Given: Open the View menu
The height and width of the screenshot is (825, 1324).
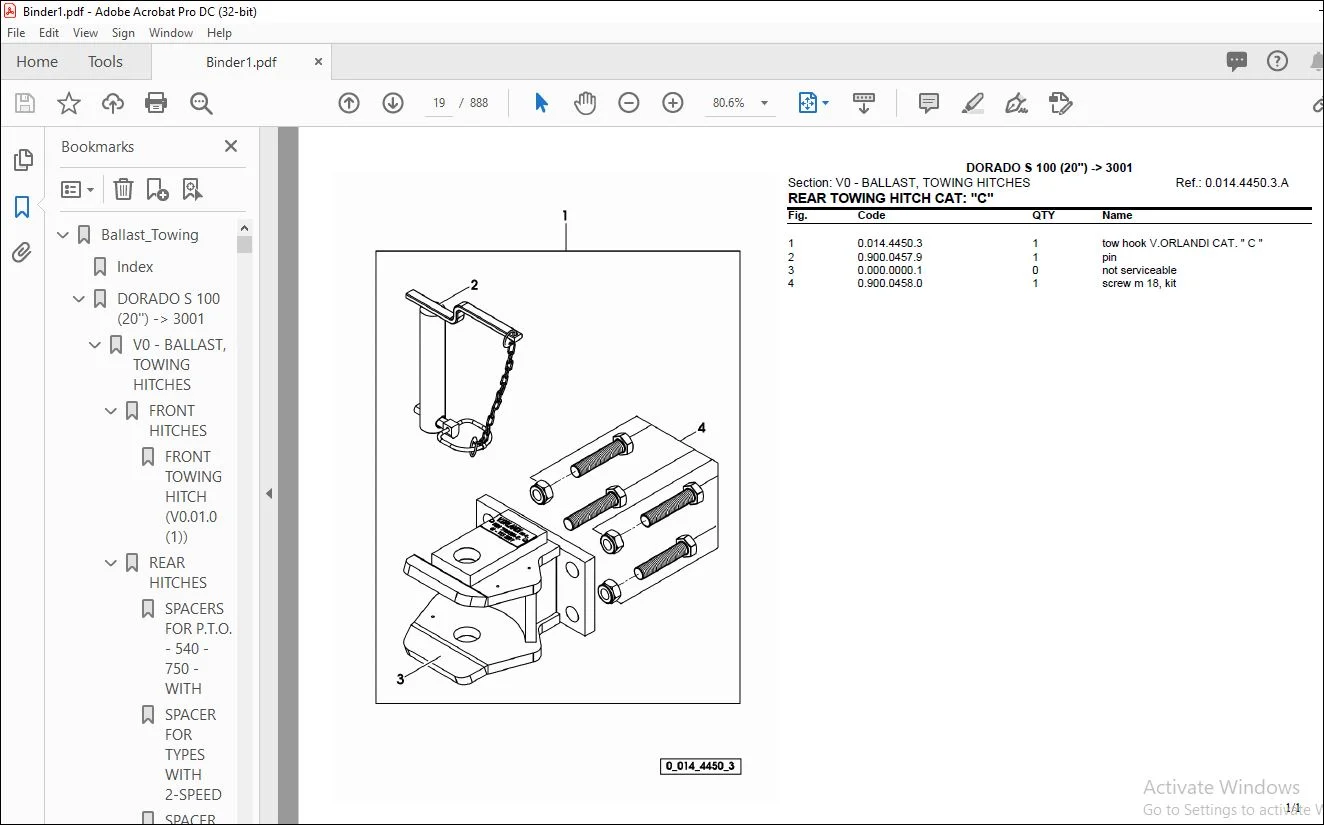Looking at the screenshot, I should point(85,33).
